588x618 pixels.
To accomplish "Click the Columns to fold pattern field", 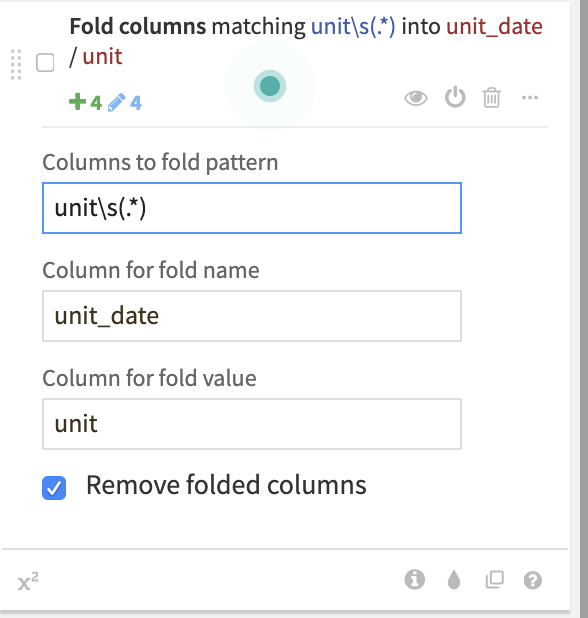I will [x=252, y=208].
